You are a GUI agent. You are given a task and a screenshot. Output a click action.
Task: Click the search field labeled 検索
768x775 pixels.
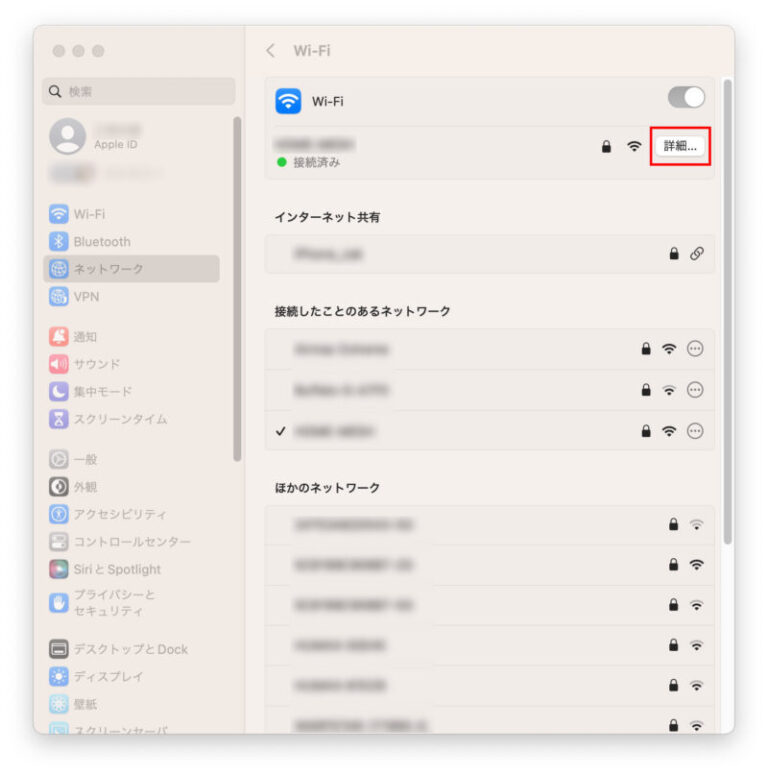[x=139, y=91]
